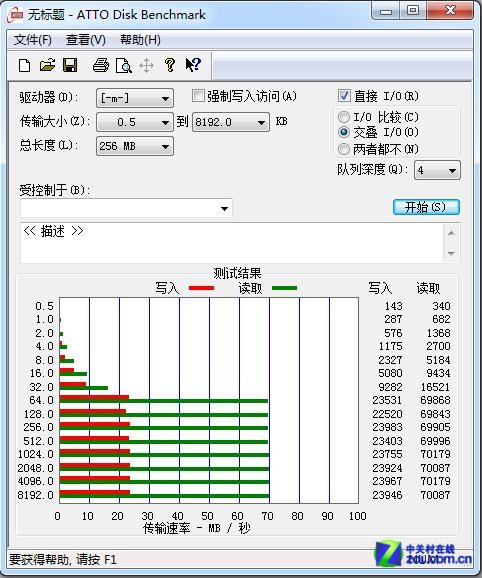Click the green 读取 legend swatch
The height and width of the screenshot is (578, 482).
point(284,288)
